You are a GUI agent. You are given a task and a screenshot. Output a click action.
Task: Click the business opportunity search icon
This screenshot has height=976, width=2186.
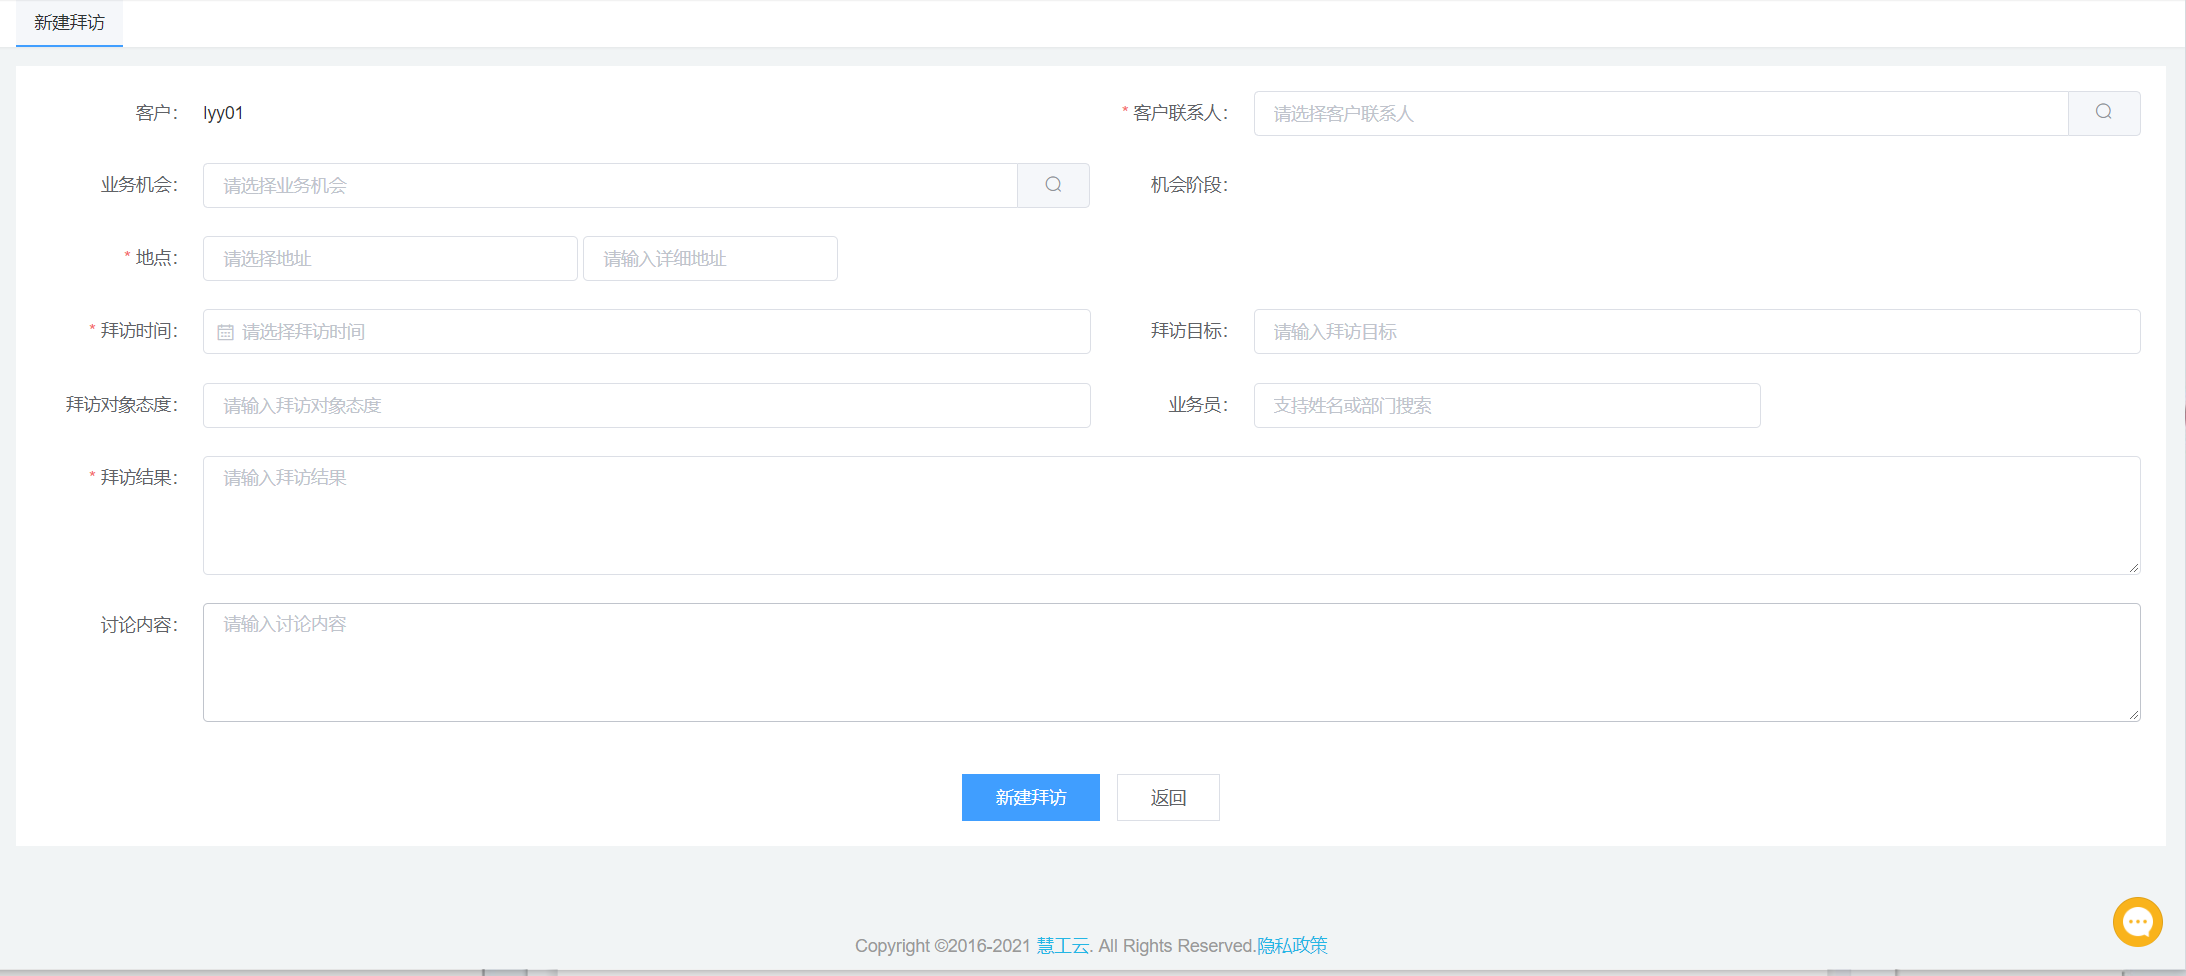coord(1053,185)
